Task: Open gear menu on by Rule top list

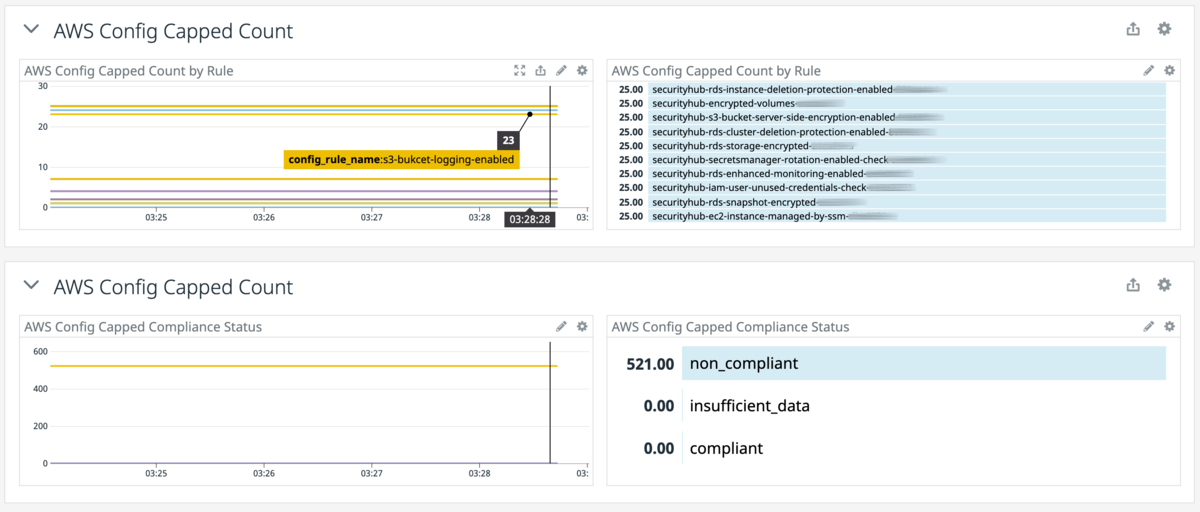Action: 1169,70
